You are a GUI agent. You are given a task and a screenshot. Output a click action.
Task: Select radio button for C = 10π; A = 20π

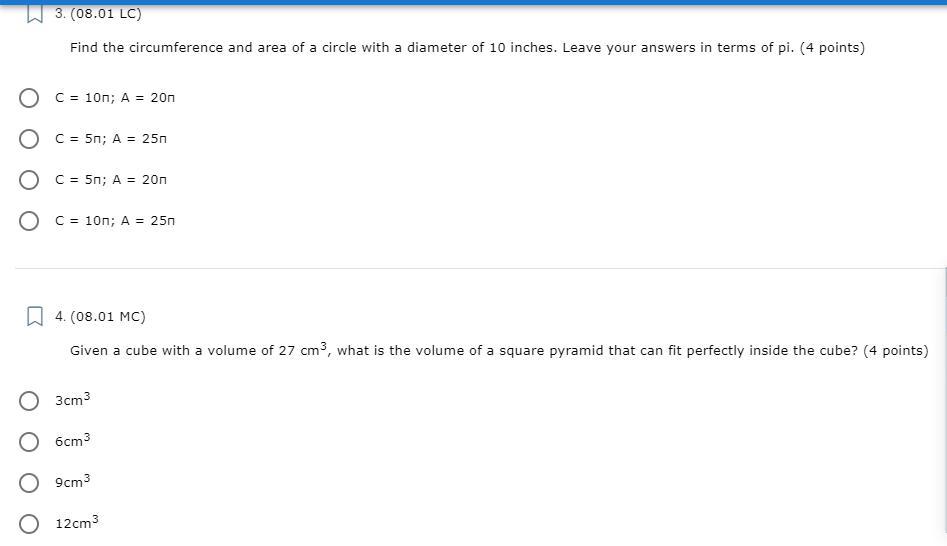click(29, 98)
